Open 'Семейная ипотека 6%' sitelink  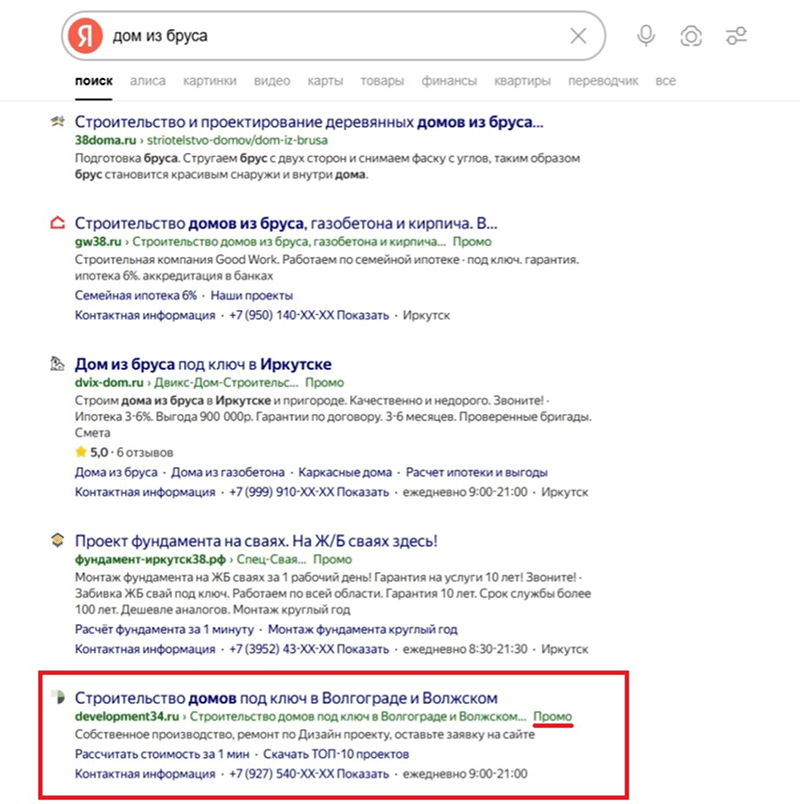point(136,295)
